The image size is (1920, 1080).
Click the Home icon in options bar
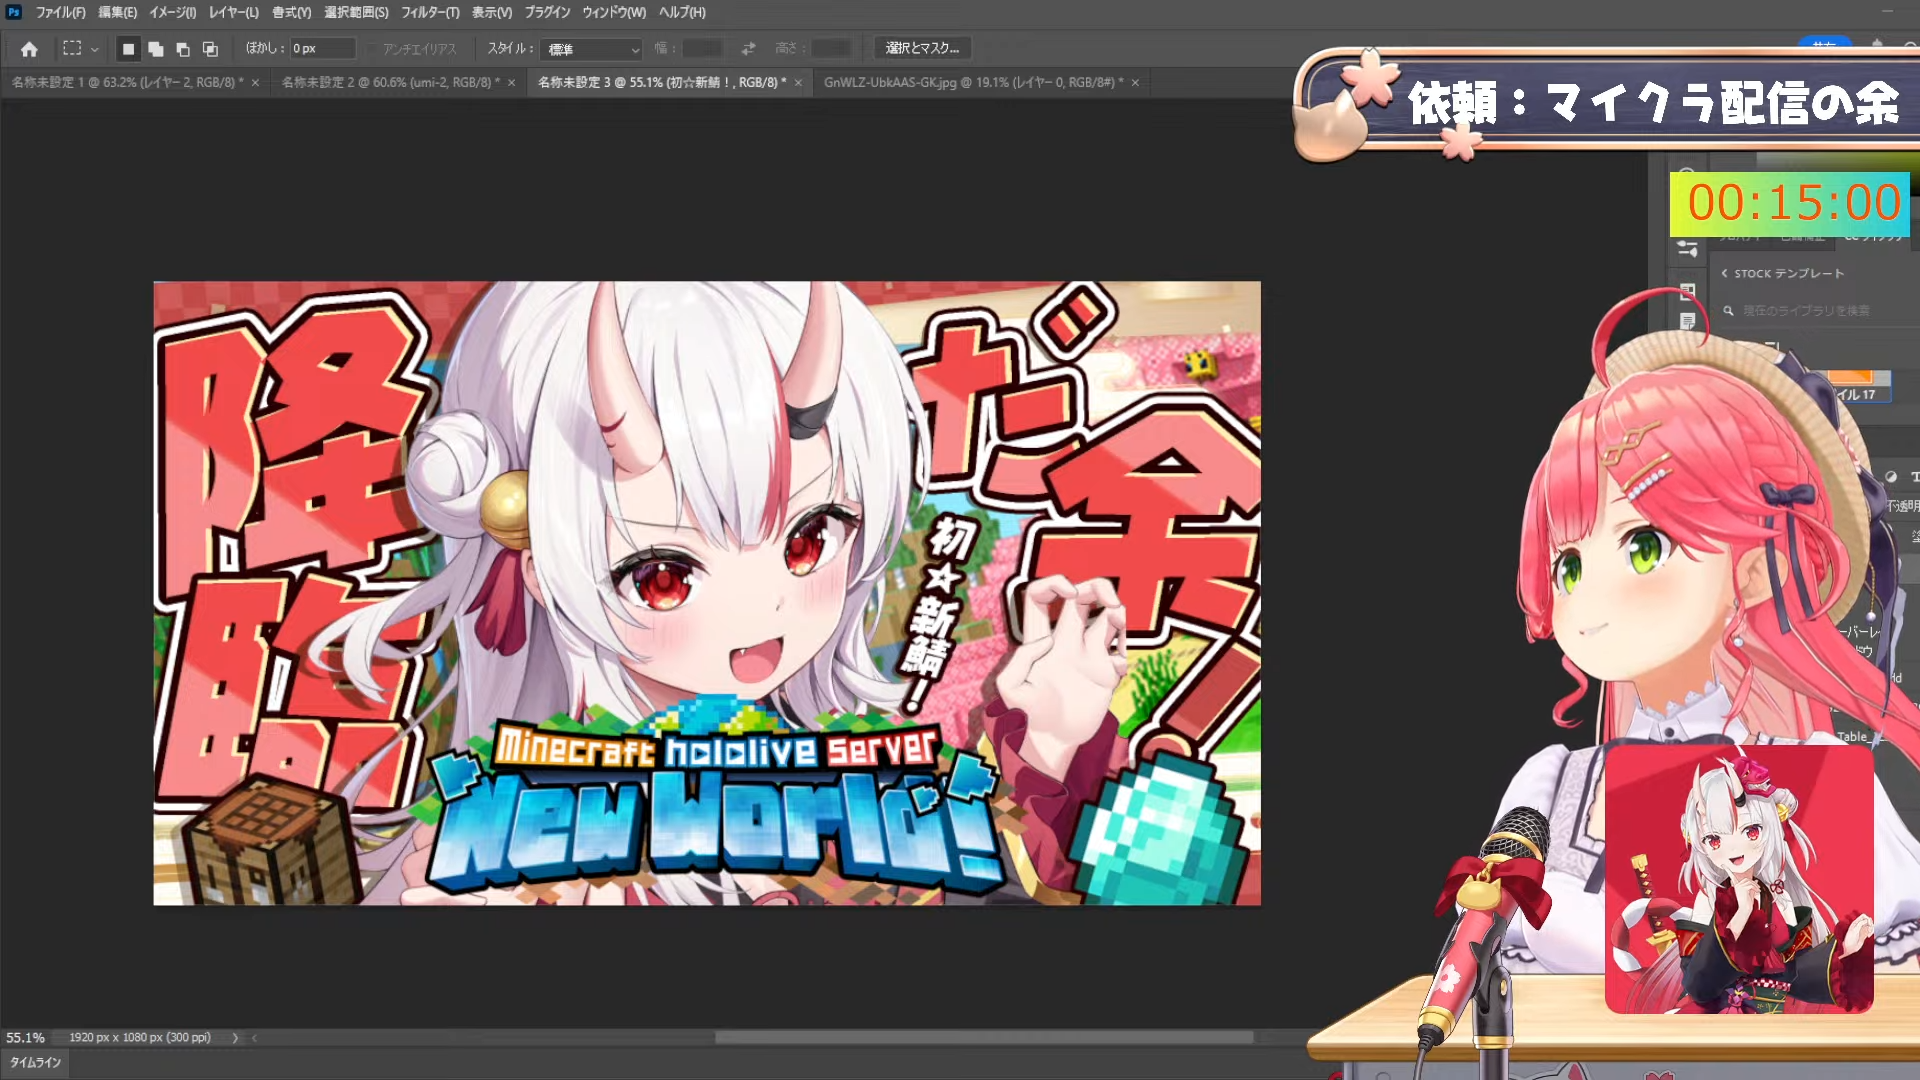click(x=29, y=49)
